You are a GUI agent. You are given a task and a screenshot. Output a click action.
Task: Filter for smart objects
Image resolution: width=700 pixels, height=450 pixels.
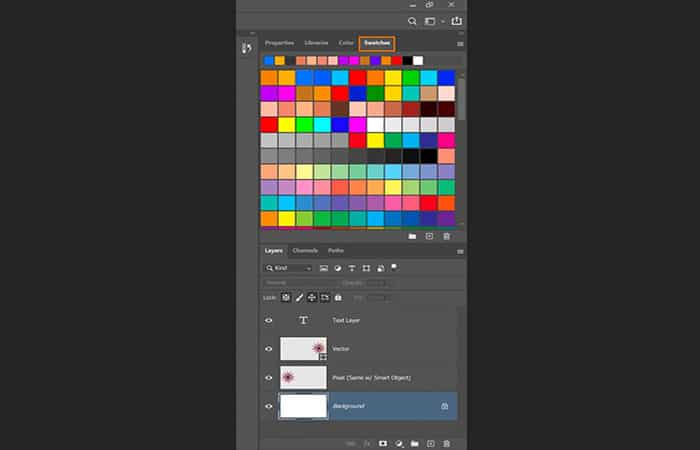pos(380,268)
